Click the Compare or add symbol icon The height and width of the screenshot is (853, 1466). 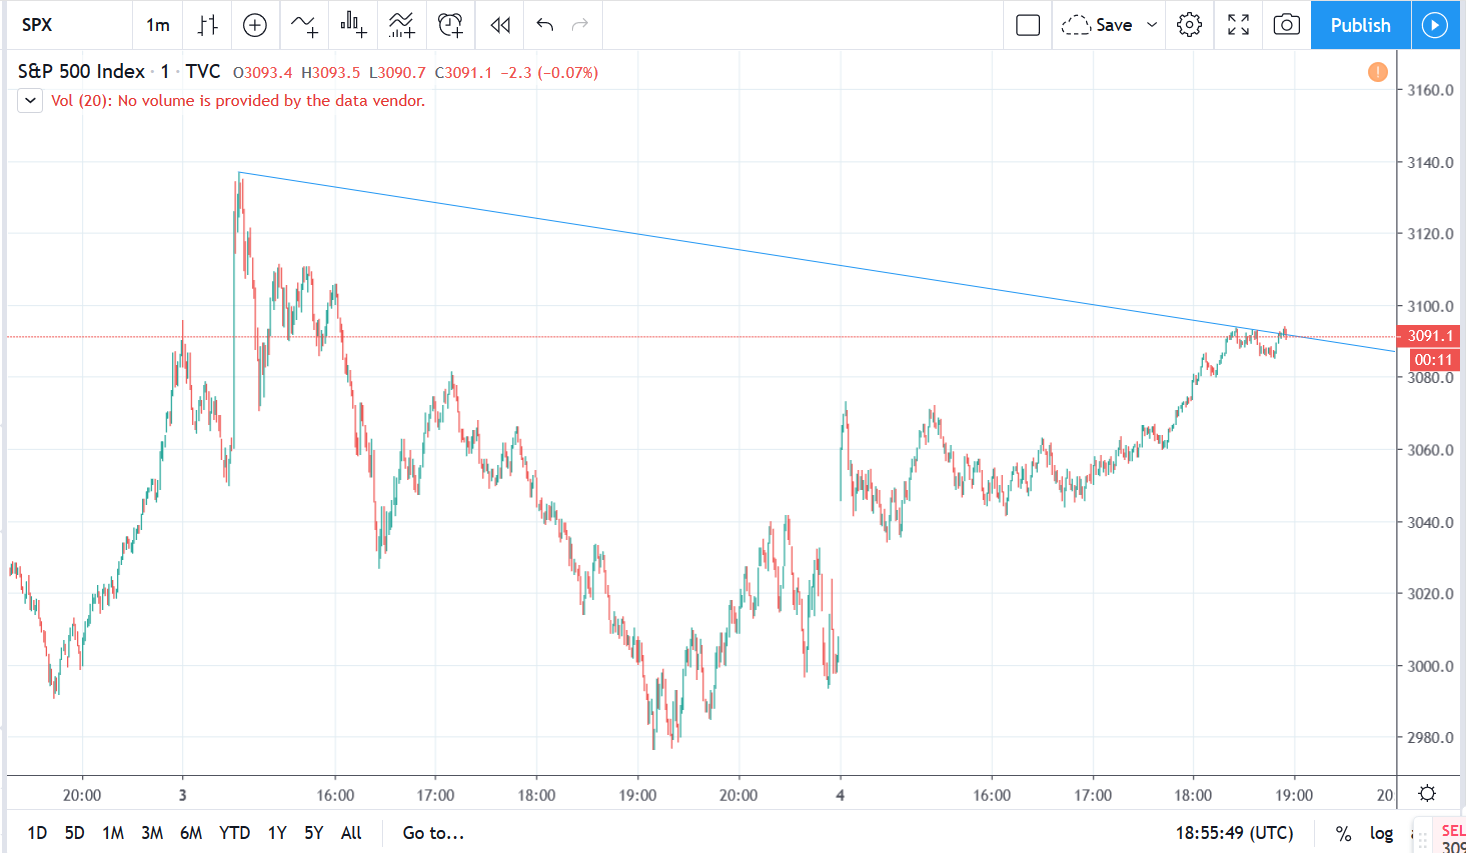point(255,25)
